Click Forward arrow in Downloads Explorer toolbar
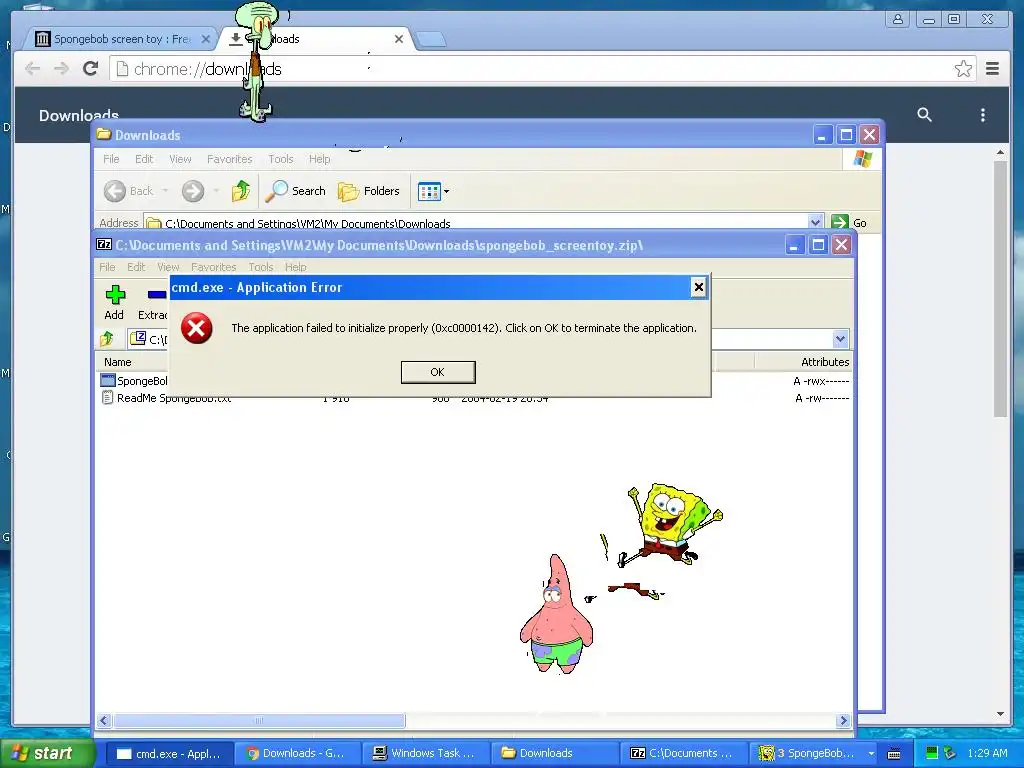This screenshot has width=1024, height=768. (x=193, y=191)
